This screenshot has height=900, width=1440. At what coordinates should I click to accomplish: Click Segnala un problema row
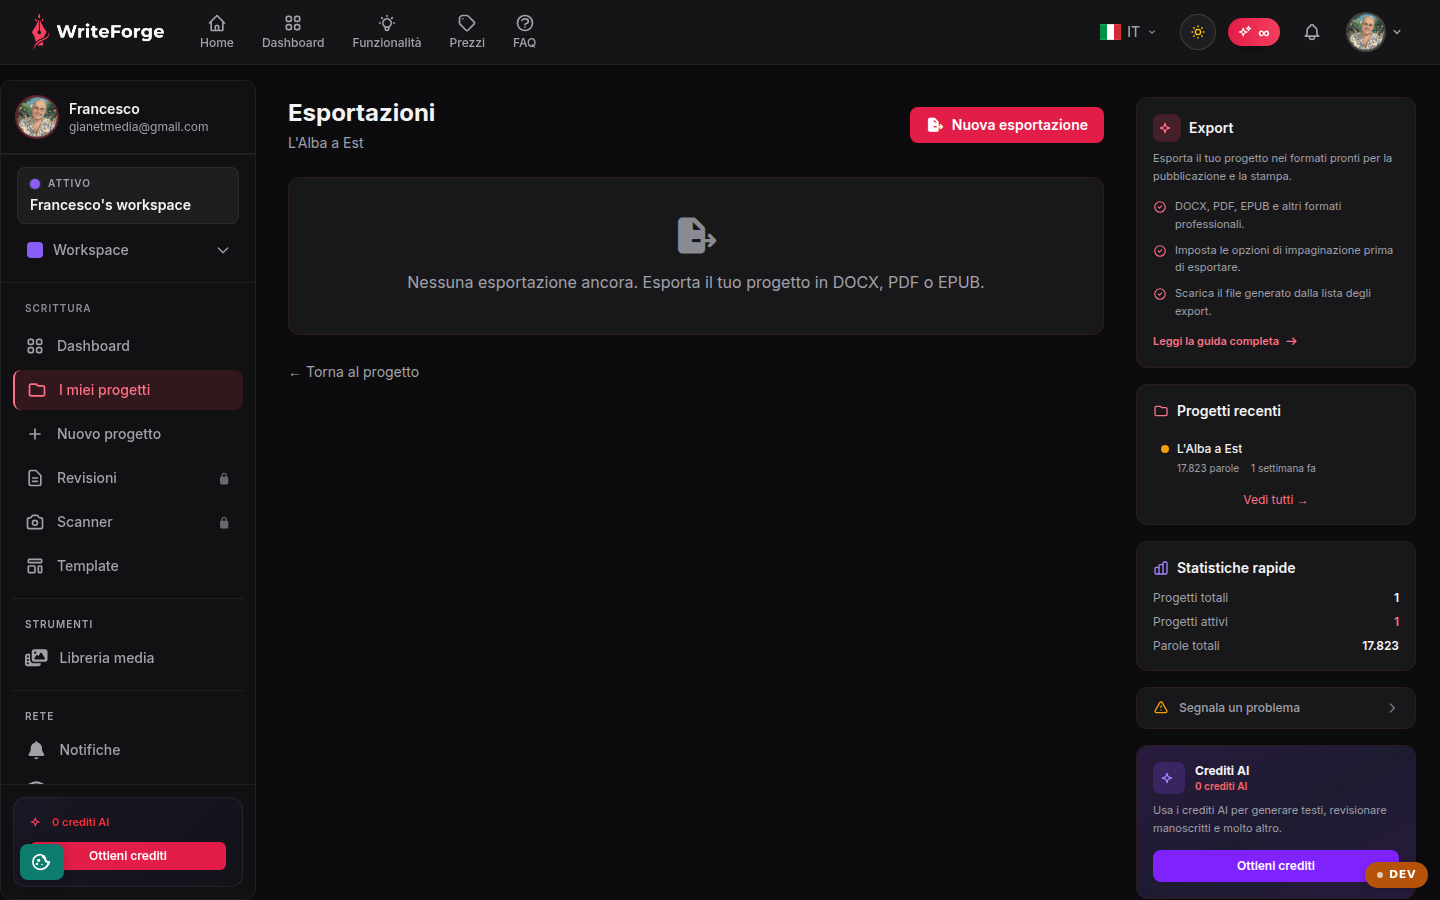point(1276,708)
